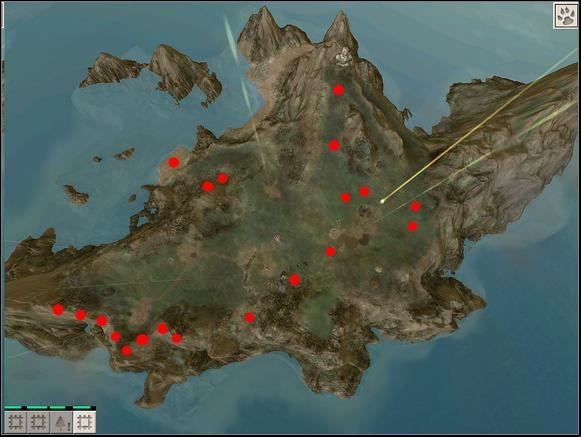Open the paw print animal tracking button
Image resolution: width=581 pixels, height=437 pixels.
[565, 16]
